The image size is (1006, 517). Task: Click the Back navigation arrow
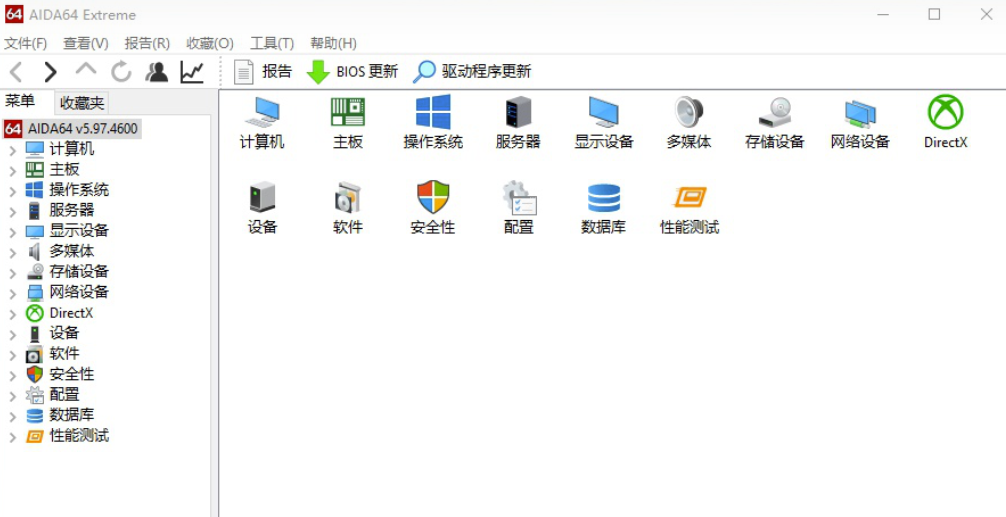point(17,72)
